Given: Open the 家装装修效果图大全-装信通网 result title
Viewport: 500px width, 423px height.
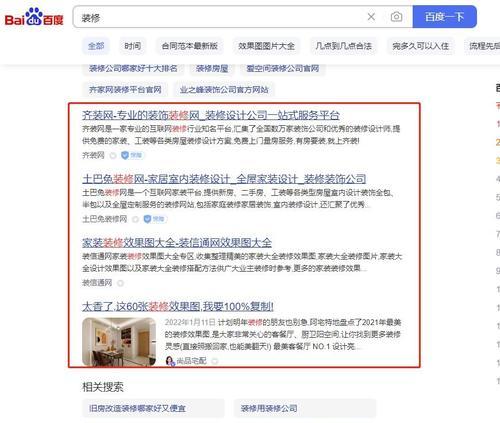Looking at the screenshot, I should coord(177,243).
